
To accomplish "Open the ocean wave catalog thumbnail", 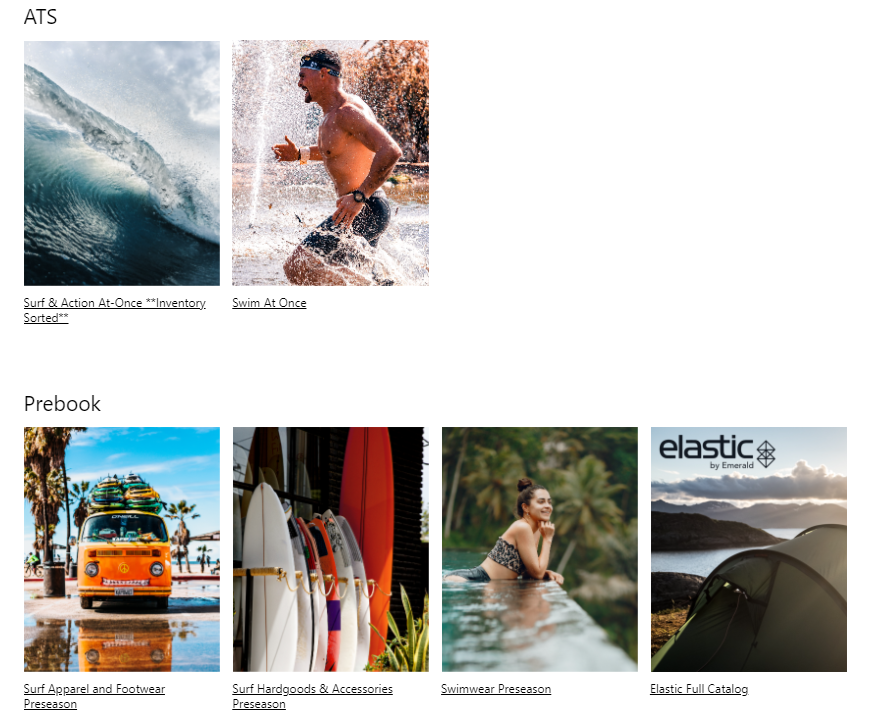I will [x=122, y=163].
